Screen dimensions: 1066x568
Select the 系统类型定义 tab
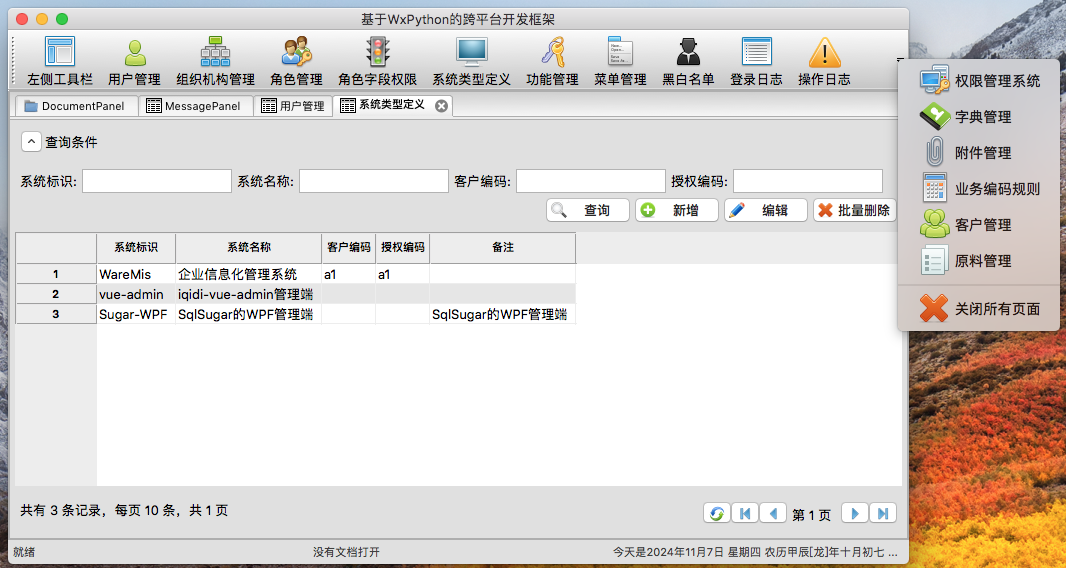(x=392, y=105)
